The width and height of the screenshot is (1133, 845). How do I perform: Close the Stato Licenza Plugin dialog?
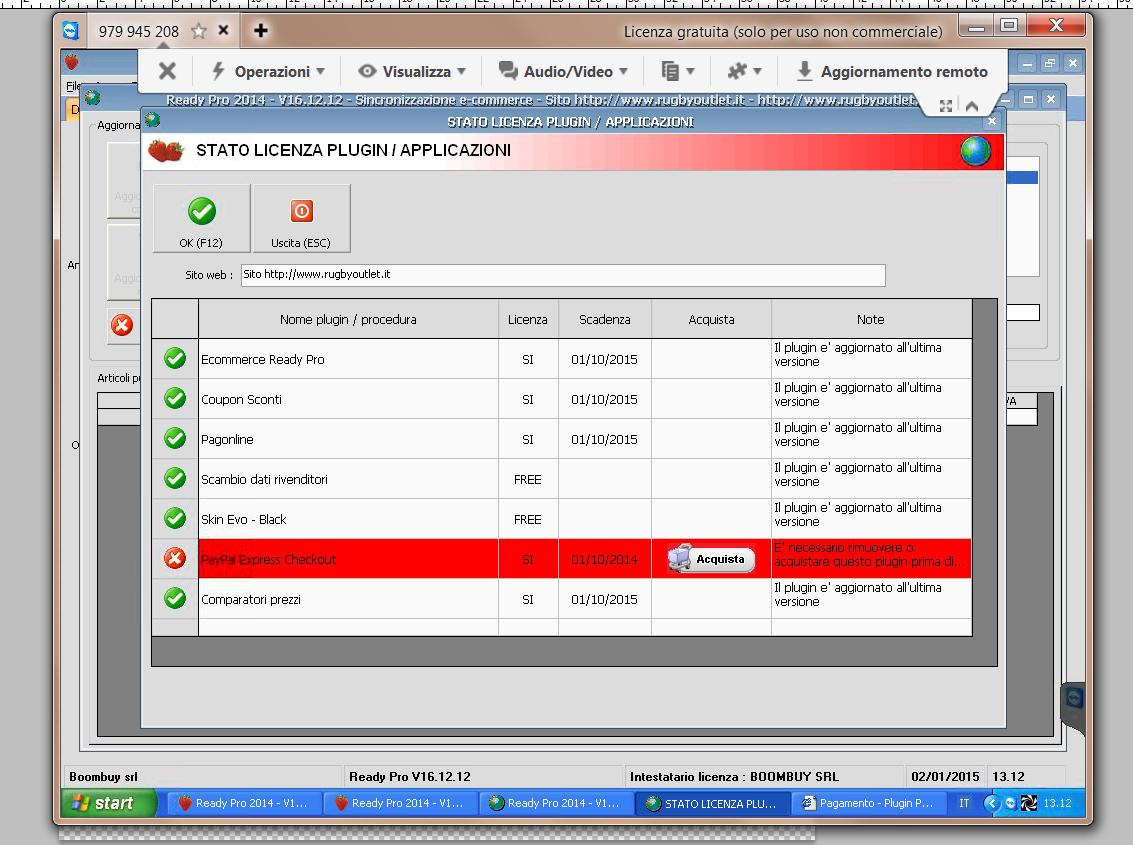(x=991, y=121)
